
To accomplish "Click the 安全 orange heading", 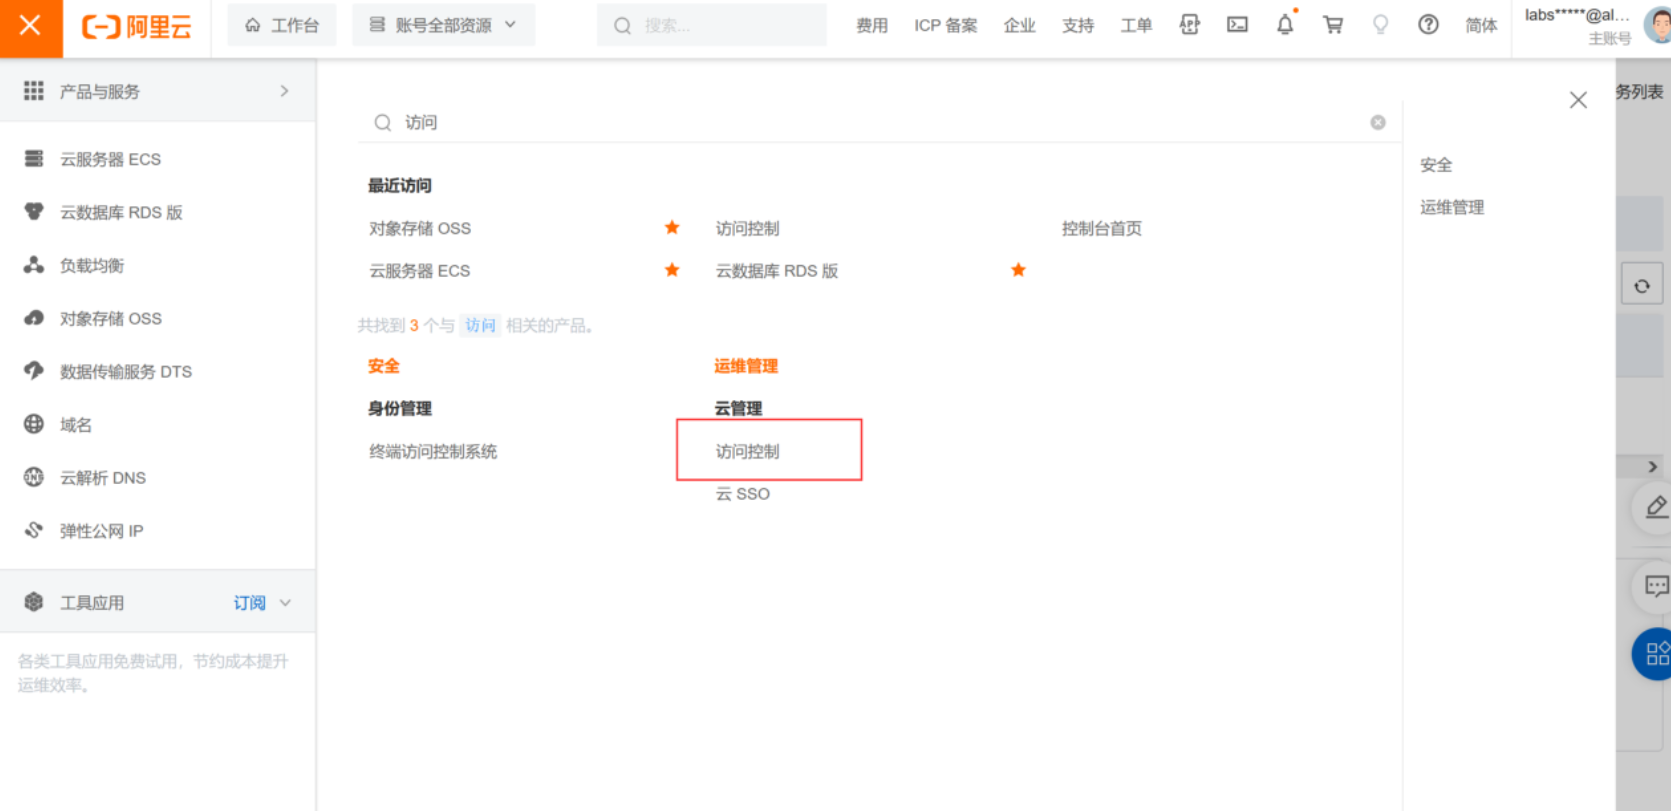I will click(383, 366).
